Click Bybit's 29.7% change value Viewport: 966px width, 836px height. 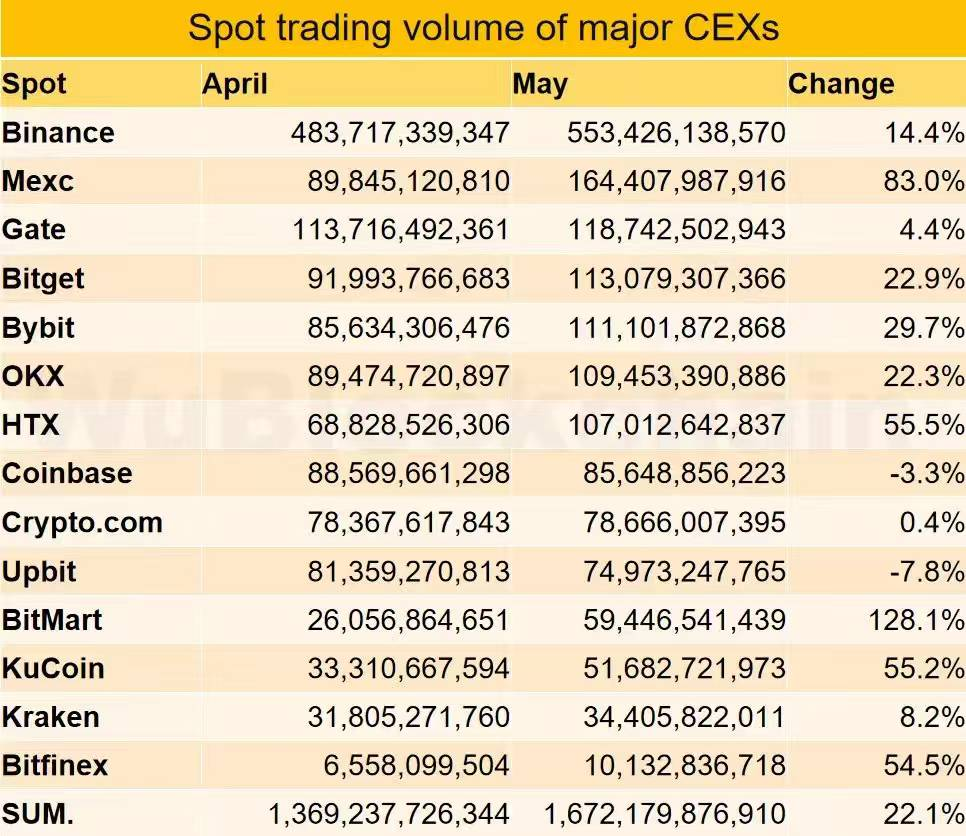coord(923,328)
